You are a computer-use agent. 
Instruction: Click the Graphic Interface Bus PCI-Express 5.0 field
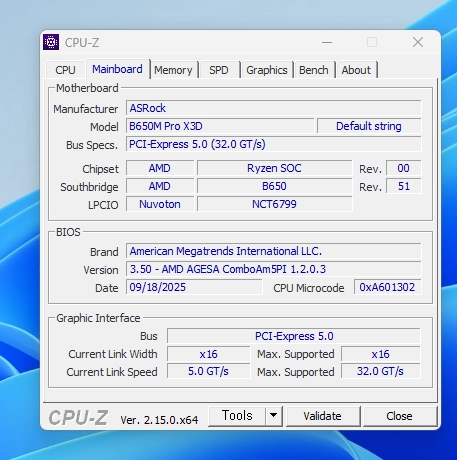(x=294, y=336)
